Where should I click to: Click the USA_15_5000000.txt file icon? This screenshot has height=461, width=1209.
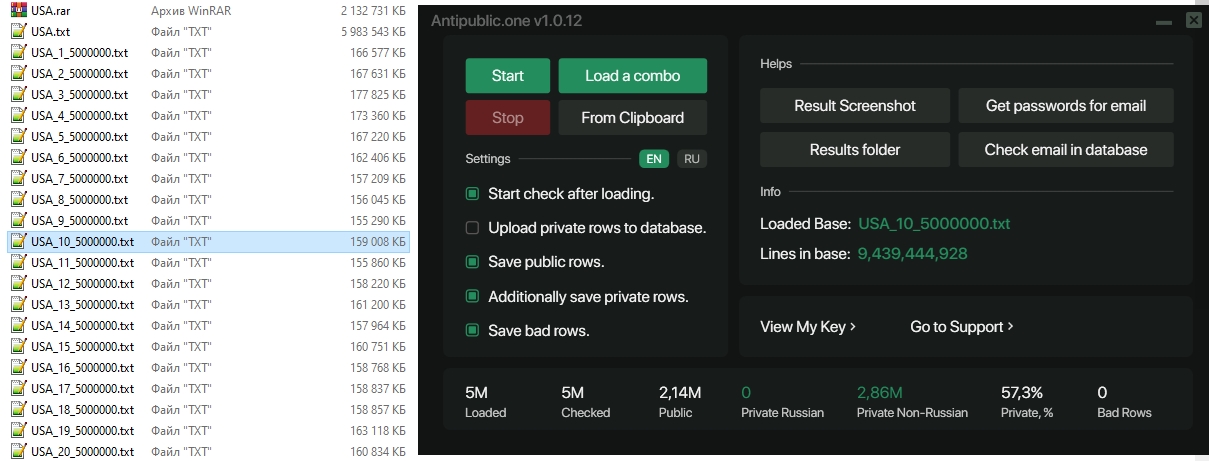[x=18, y=346]
